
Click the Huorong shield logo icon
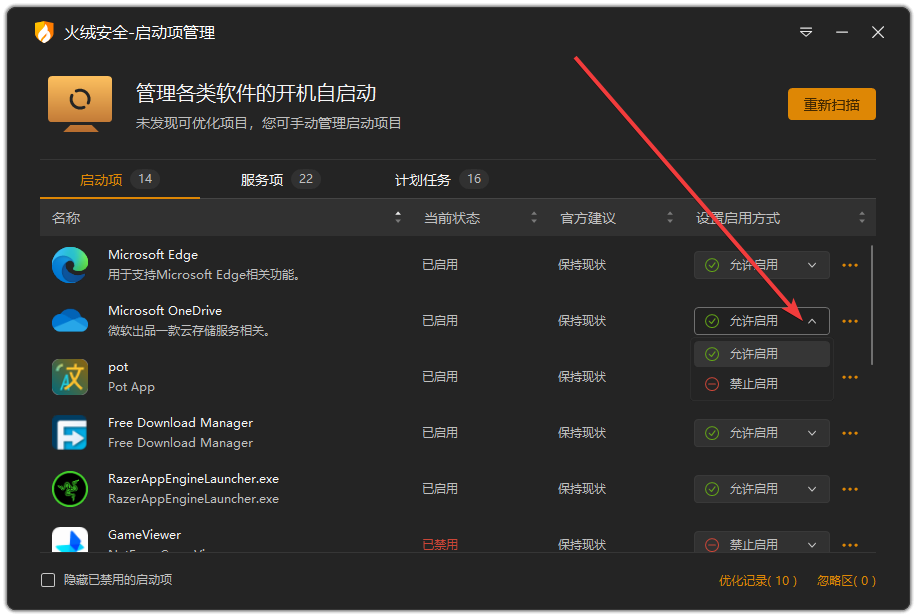pyautogui.click(x=44, y=32)
